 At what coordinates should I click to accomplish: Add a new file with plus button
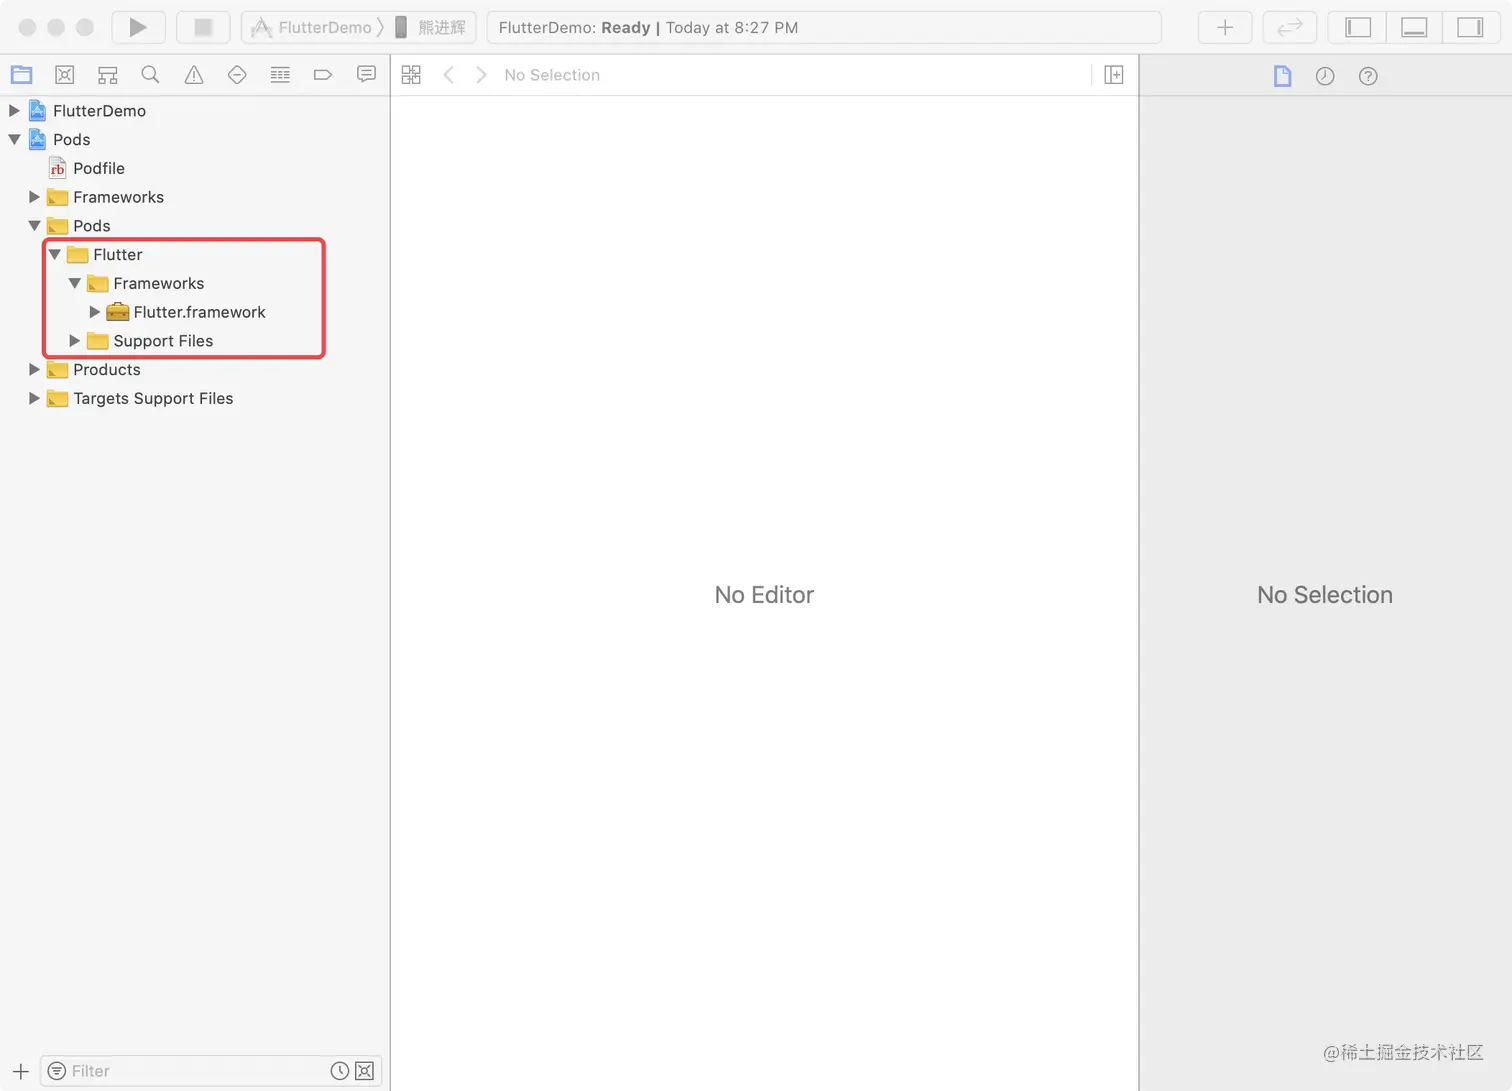[20, 1071]
